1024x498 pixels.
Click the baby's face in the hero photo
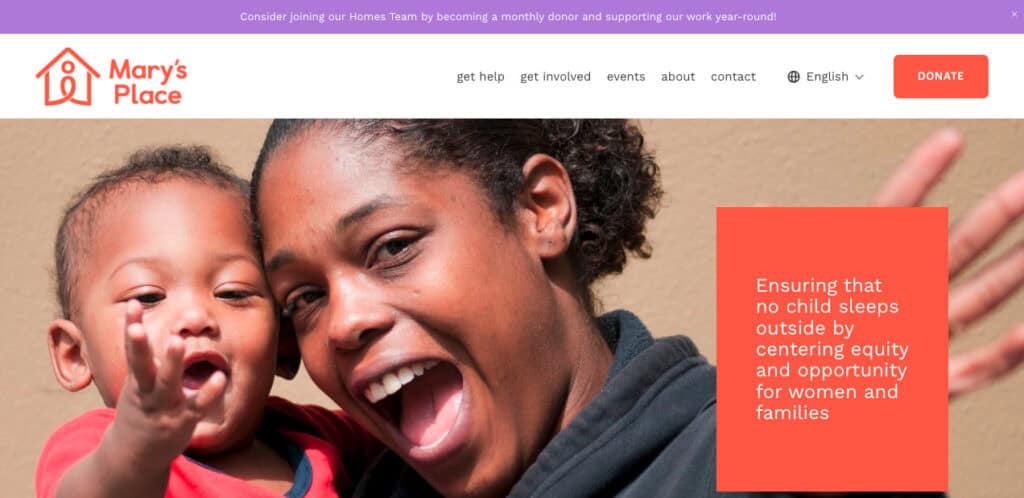tap(176, 313)
